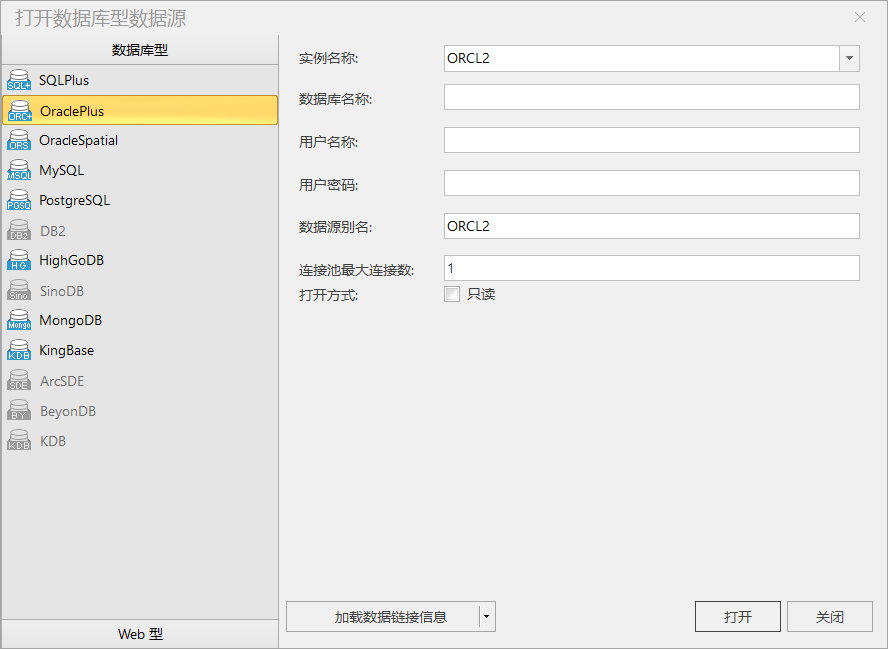Click the SinoDB database icon
888x649 pixels.
coord(19,291)
